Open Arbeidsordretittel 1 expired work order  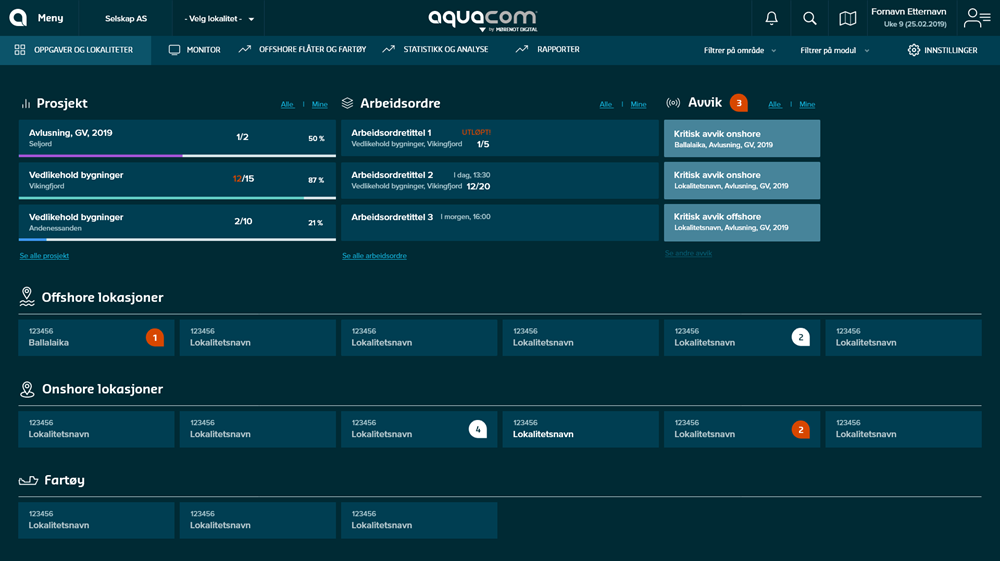500,138
